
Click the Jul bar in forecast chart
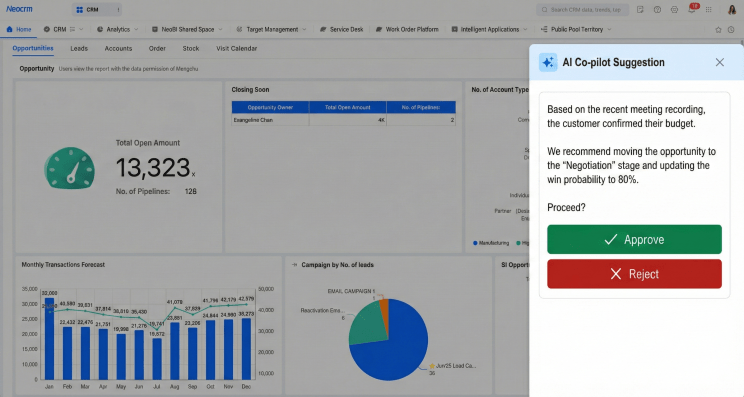click(157, 359)
